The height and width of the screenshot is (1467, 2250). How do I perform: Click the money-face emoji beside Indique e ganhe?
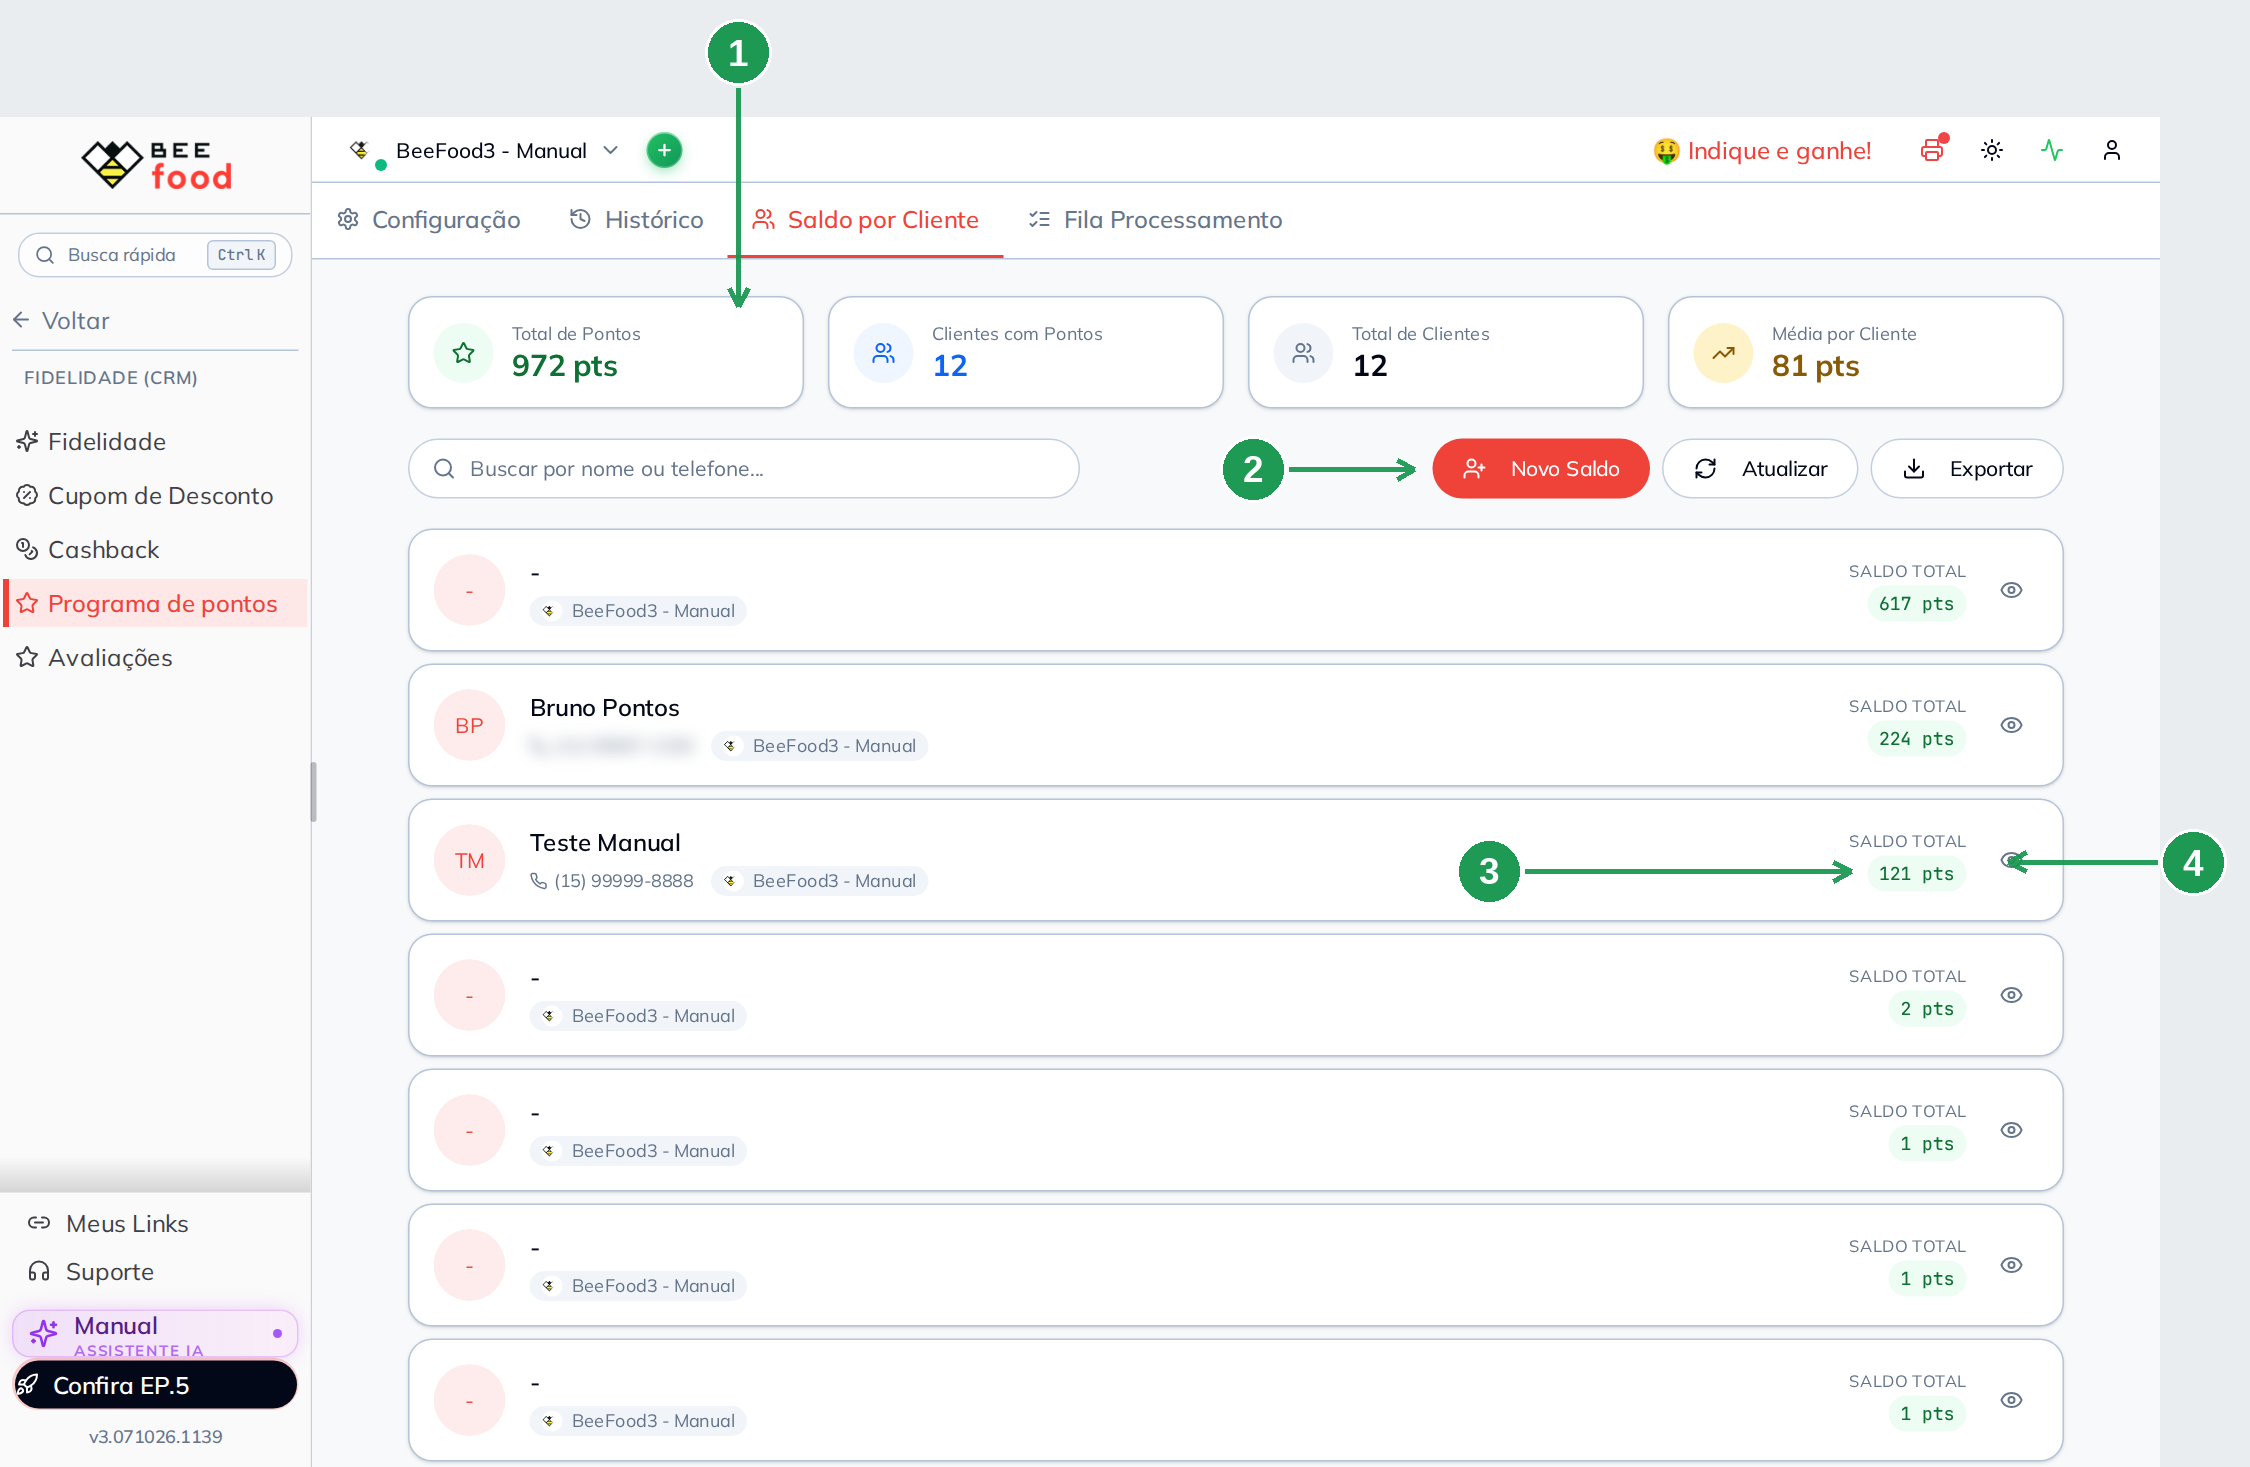1666,151
